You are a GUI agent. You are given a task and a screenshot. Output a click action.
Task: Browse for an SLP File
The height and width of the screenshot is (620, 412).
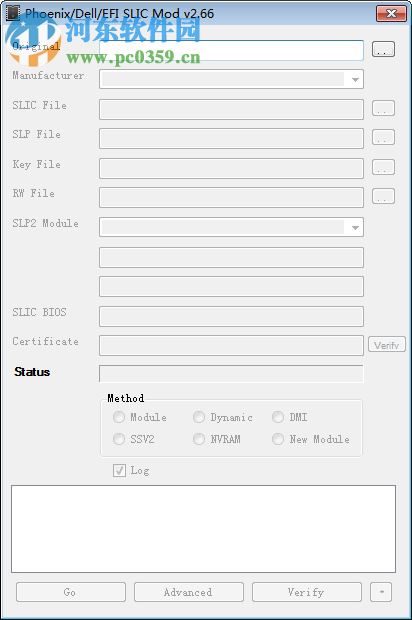pyautogui.click(x=383, y=137)
